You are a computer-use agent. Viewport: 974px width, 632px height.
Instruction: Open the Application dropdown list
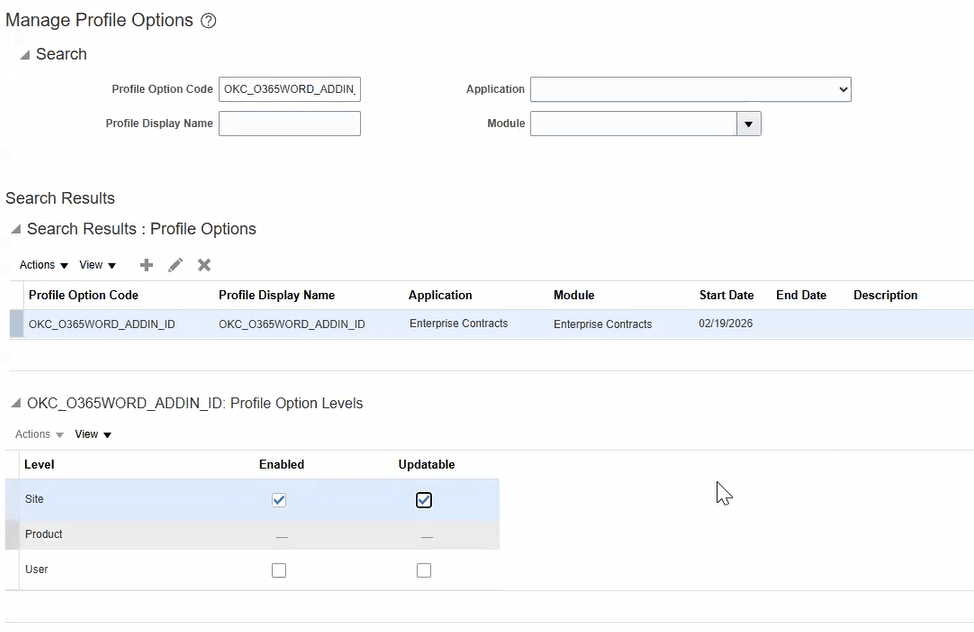pyautogui.click(x=691, y=89)
